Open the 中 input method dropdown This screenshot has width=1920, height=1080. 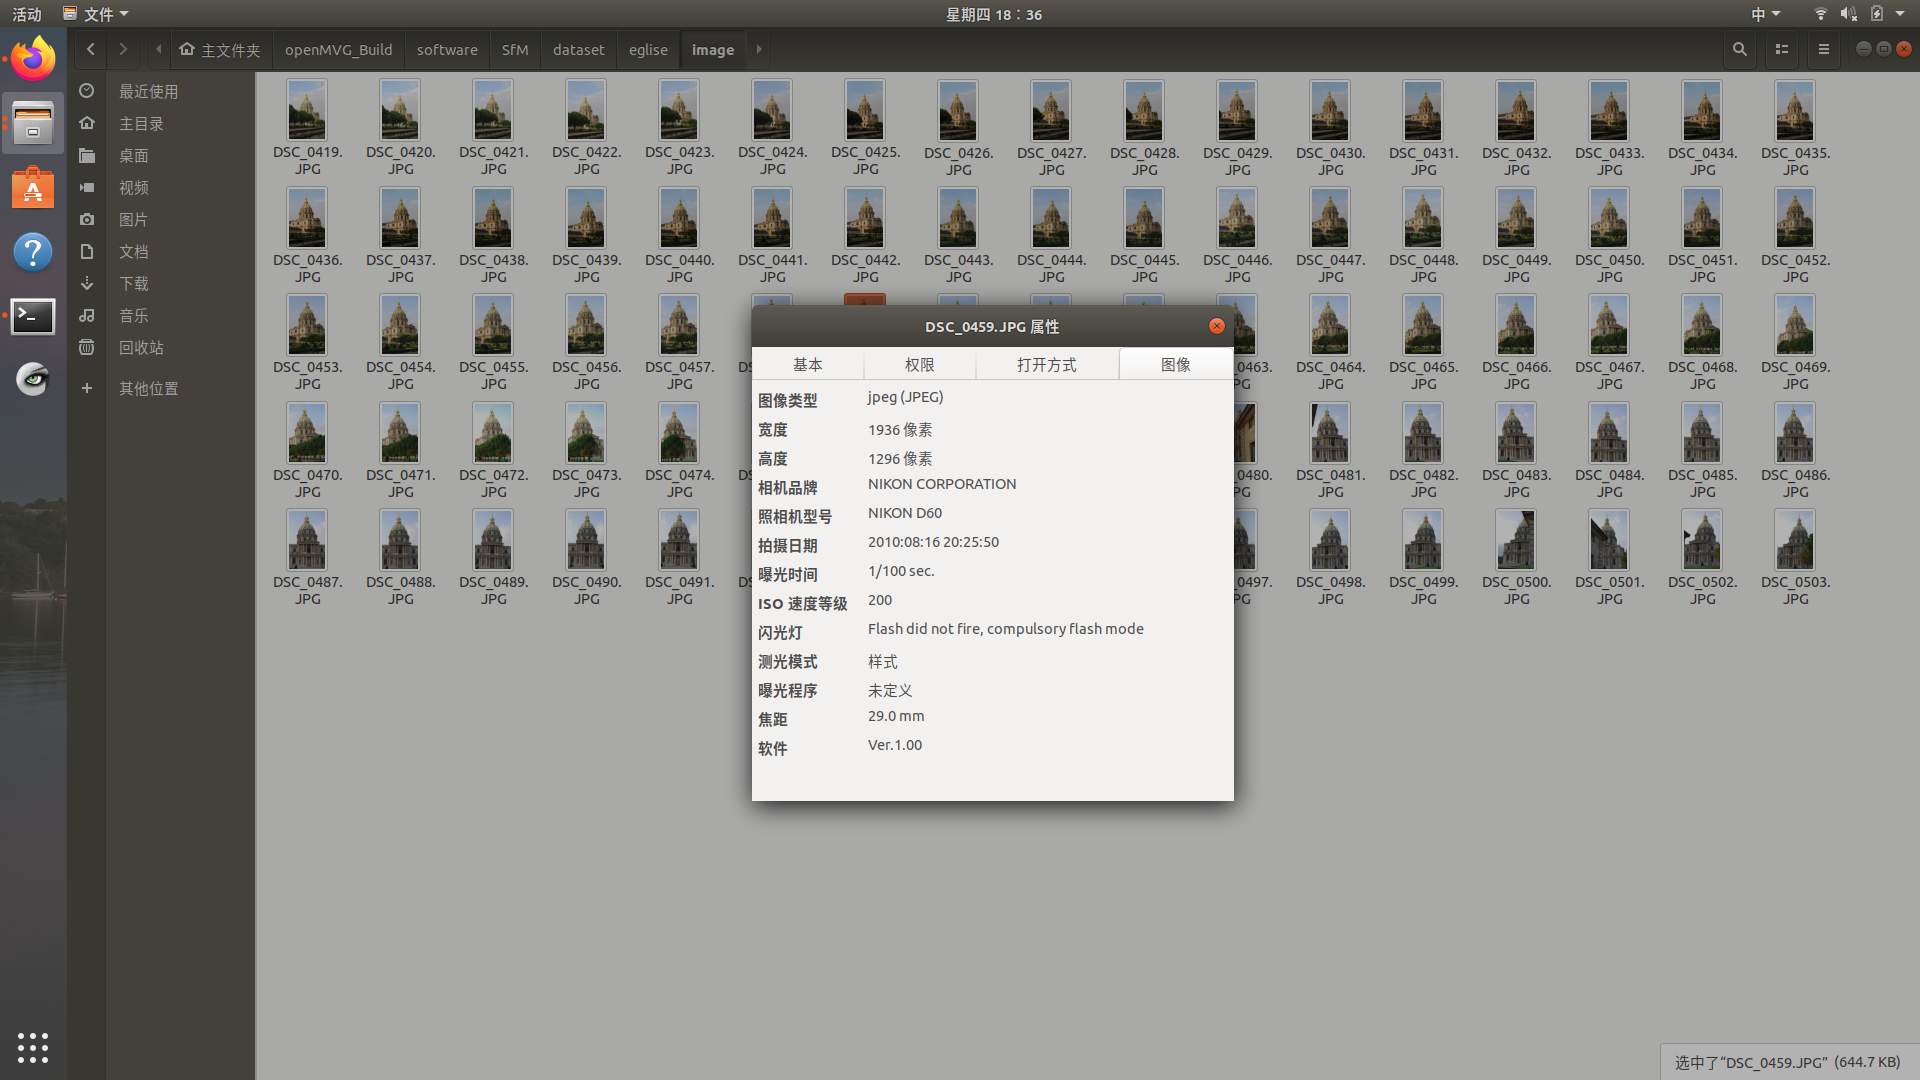(1765, 14)
